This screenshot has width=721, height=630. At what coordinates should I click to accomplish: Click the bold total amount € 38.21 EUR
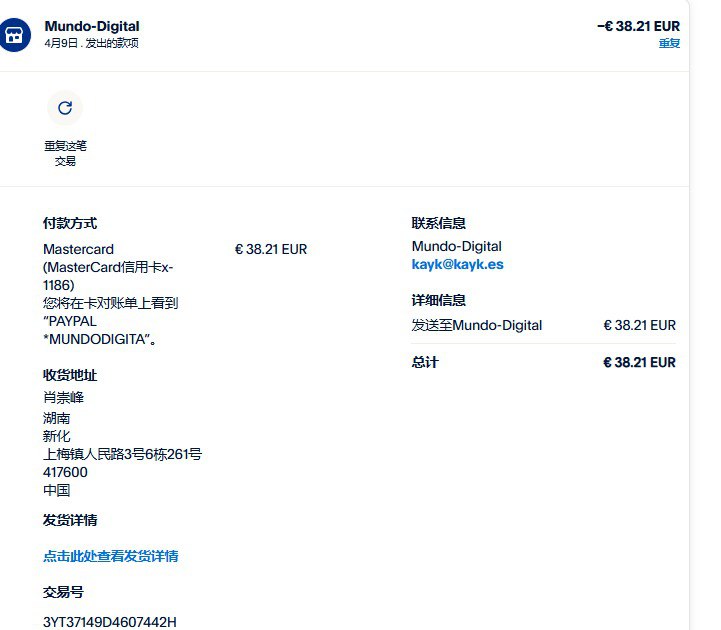640,362
